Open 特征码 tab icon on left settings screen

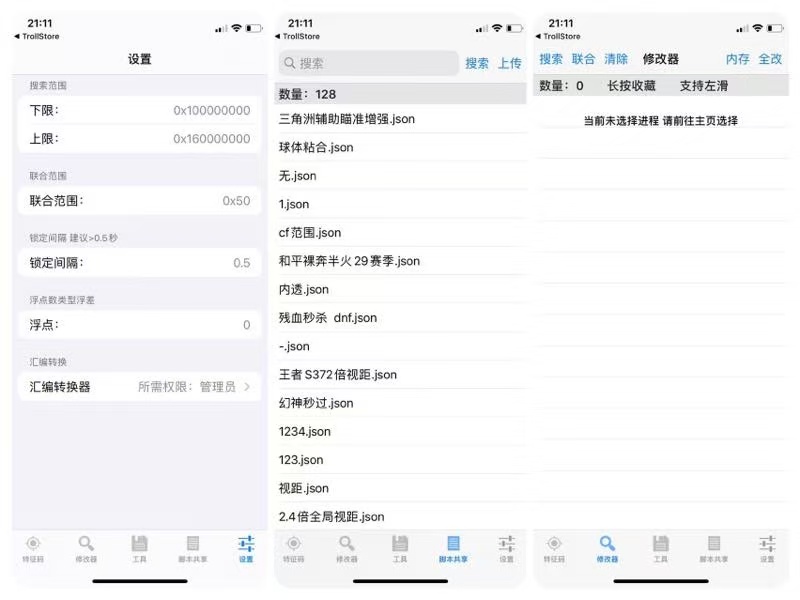33,548
